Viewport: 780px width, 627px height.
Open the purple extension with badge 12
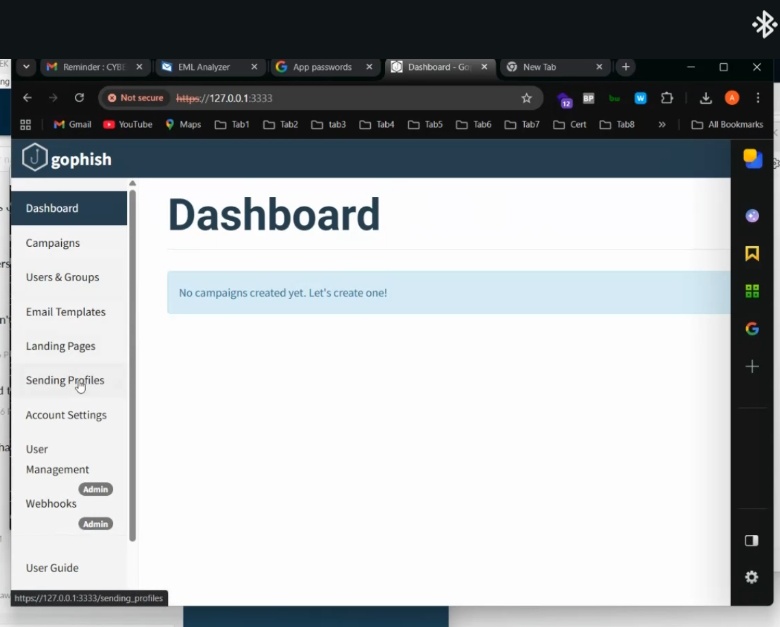[565, 100]
